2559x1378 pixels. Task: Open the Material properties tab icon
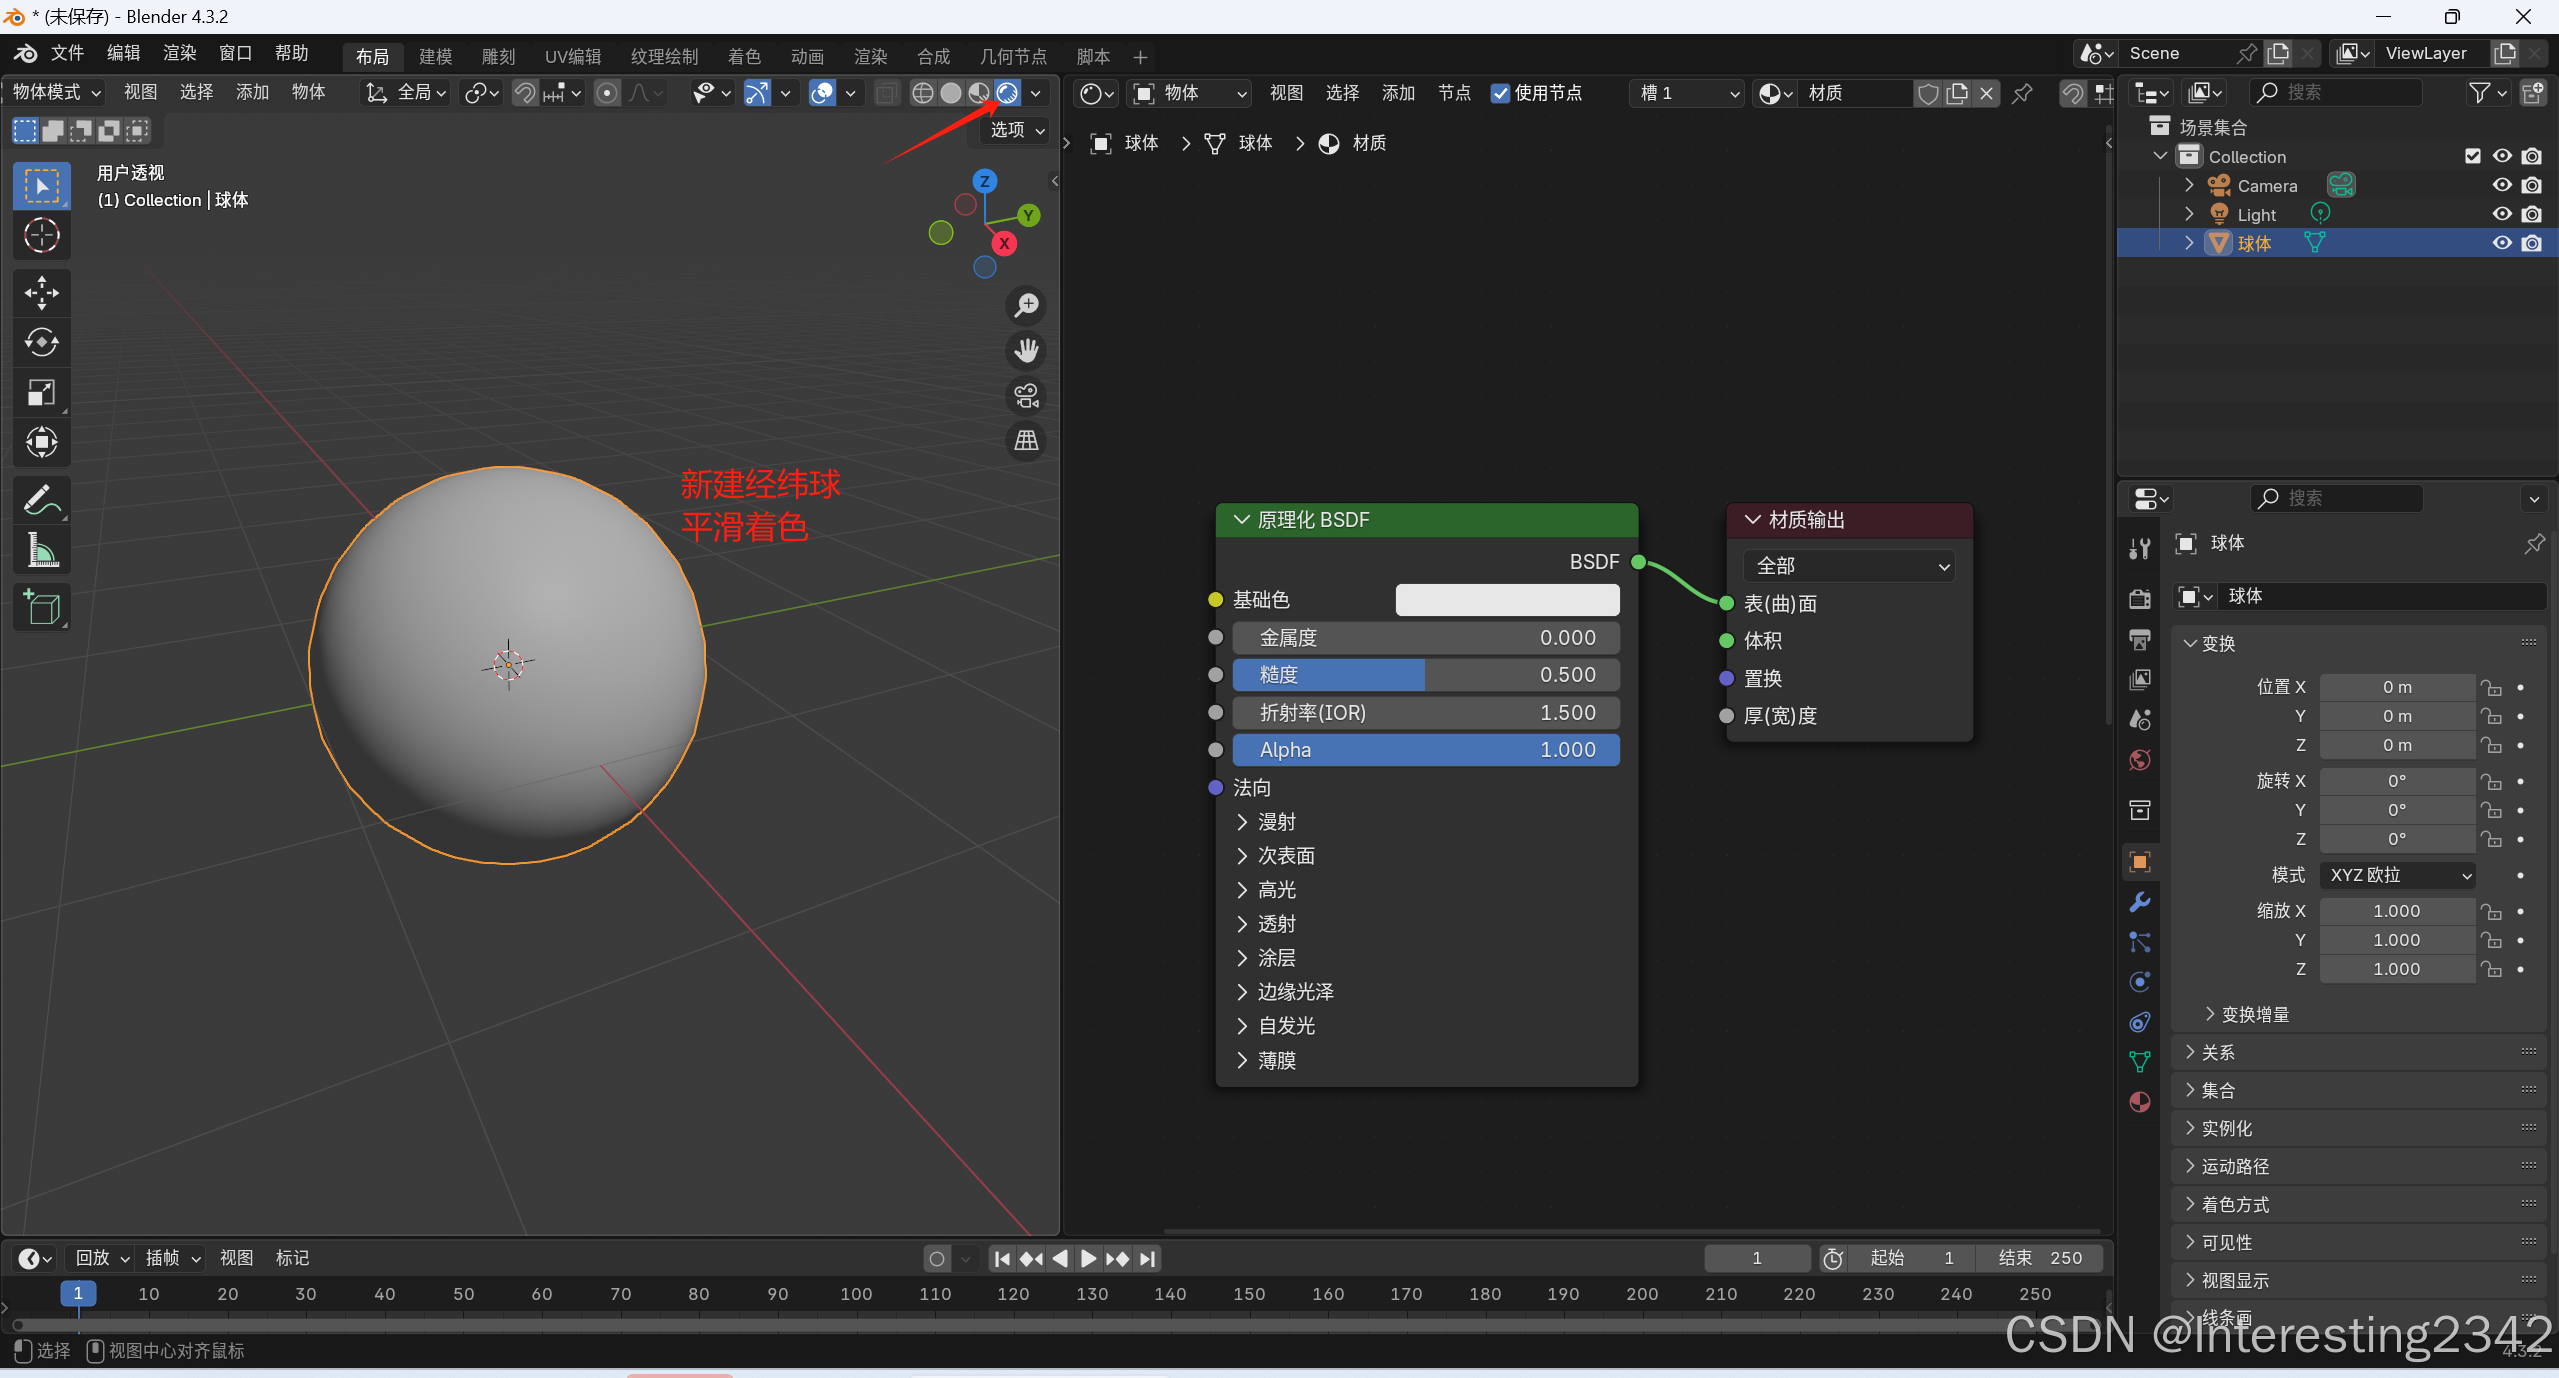[x=2140, y=1102]
